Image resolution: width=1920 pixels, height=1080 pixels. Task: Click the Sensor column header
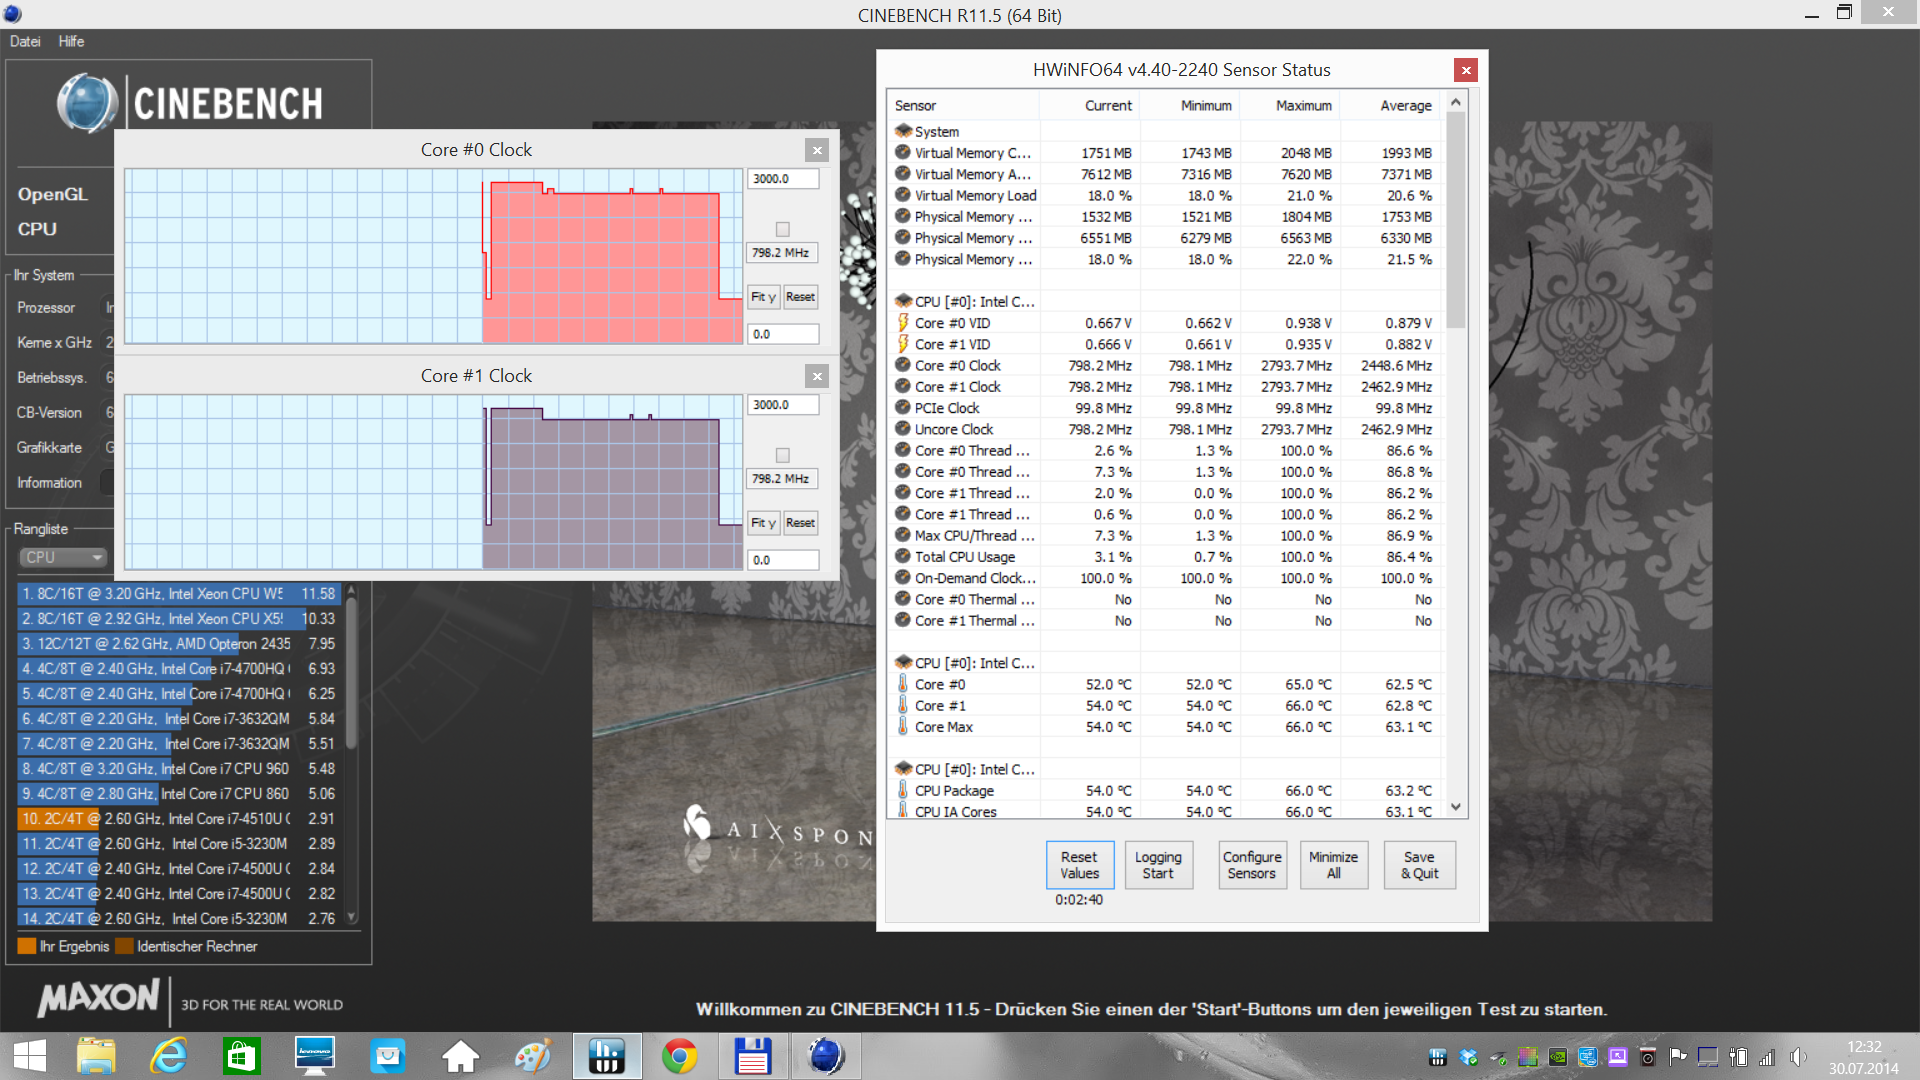[x=963, y=106]
